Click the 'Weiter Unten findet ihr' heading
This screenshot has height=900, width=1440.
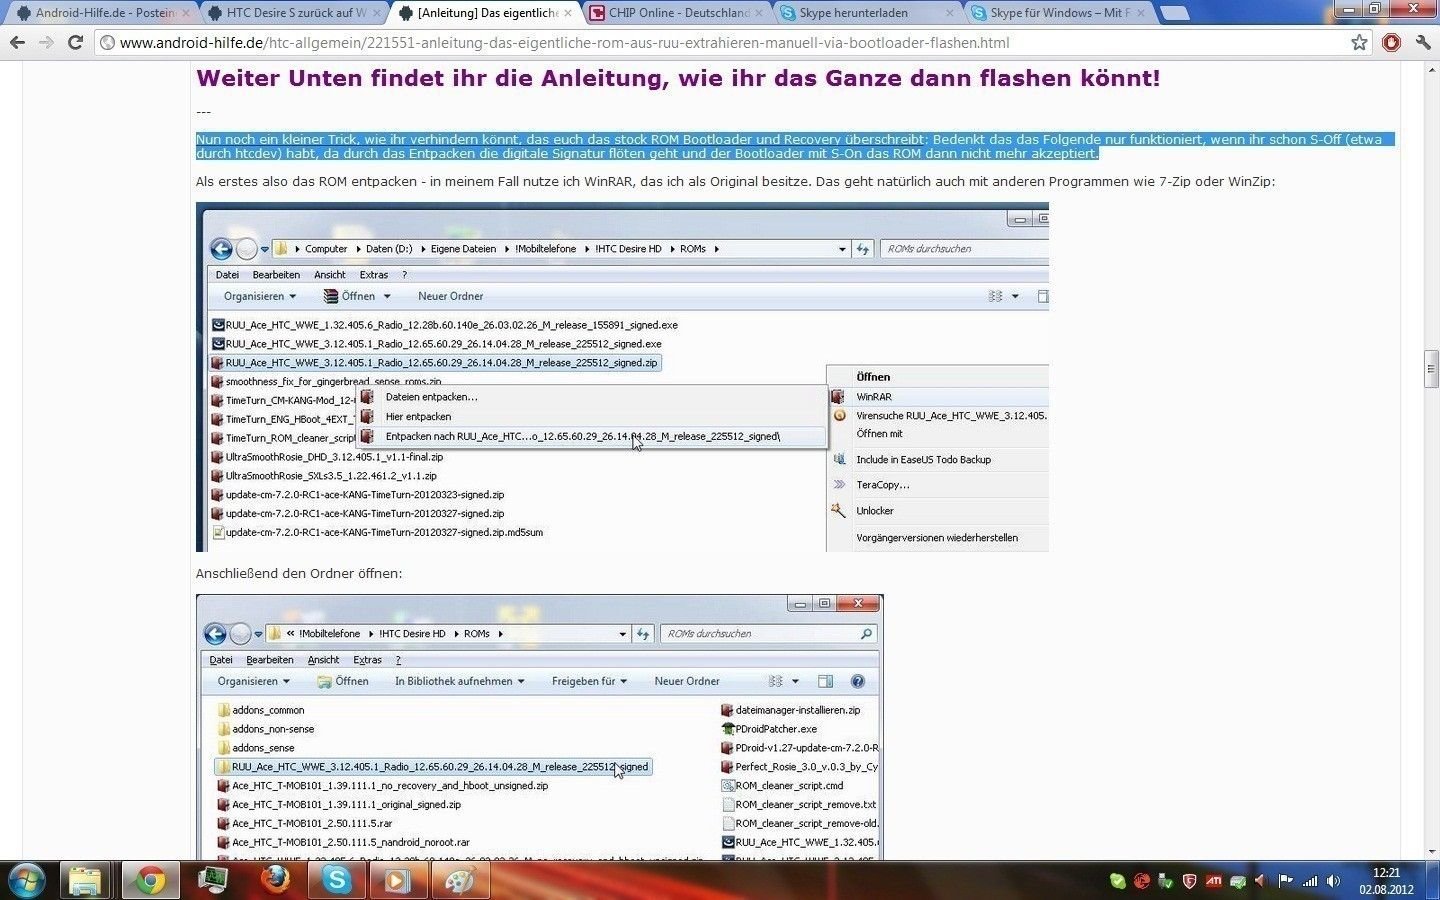coord(678,78)
